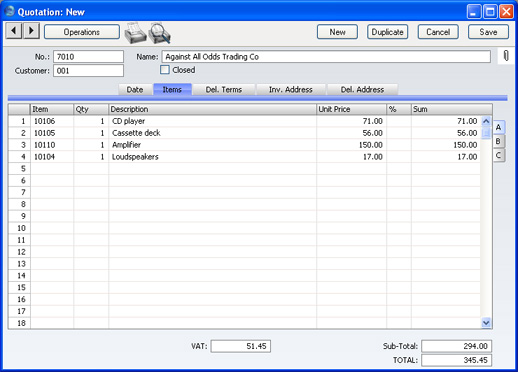Click the No. field containing 7010
This screenshot has width=518, height=372.
pos(89,57)
